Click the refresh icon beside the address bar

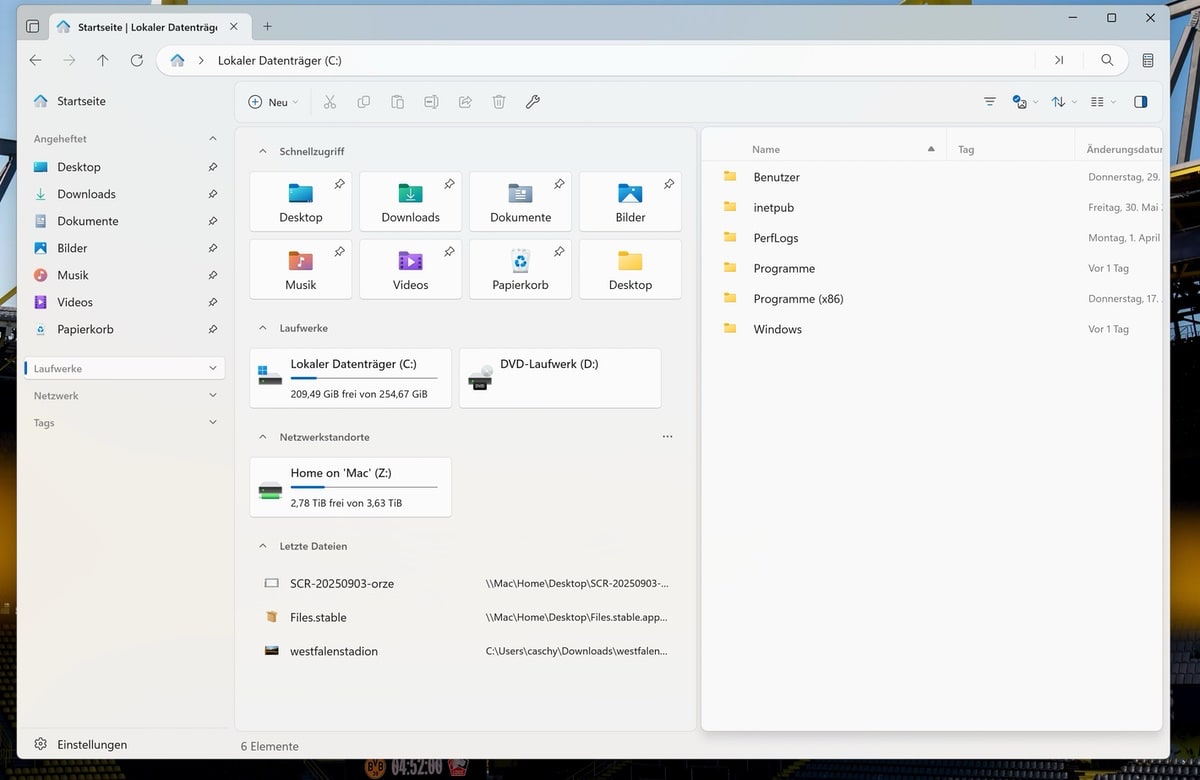coord(137,60)
